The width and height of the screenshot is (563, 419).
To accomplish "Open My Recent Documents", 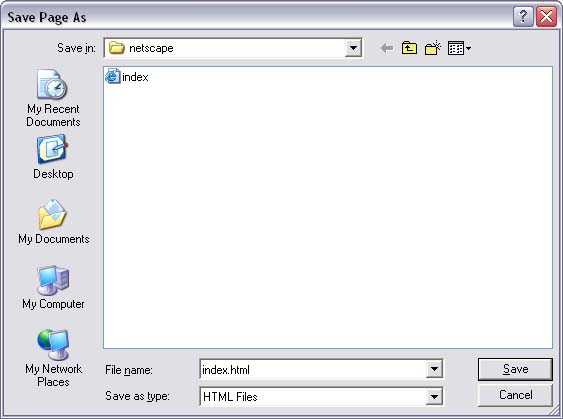I will coord(53,98).
